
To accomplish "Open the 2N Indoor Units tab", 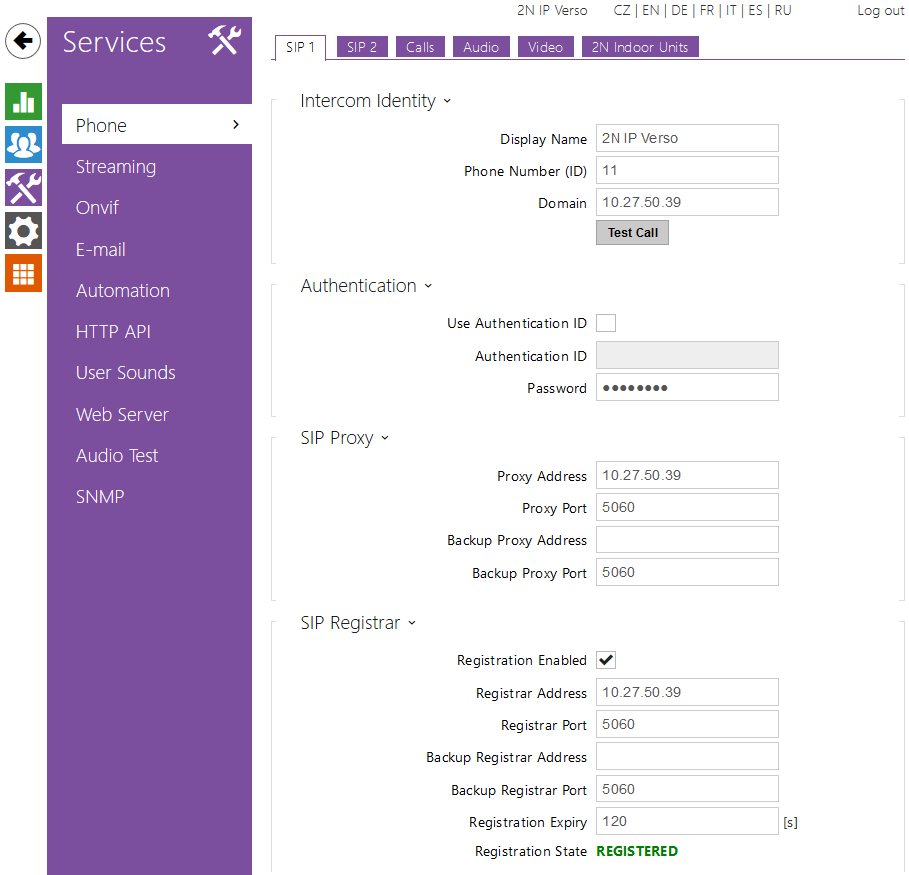I will (x=640, y=47).
